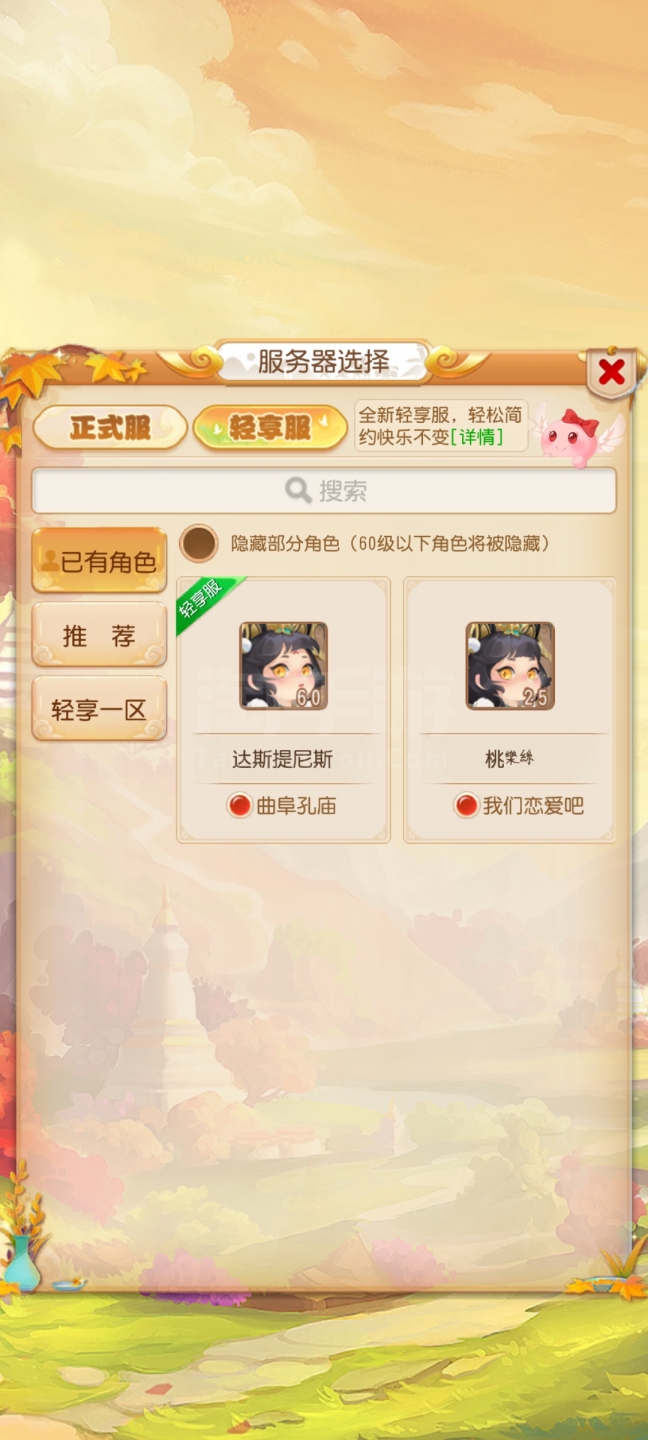Select the character name 达斯提尼斯
The height and width of the screenshot is (1440, 648).
coord(282,759)
